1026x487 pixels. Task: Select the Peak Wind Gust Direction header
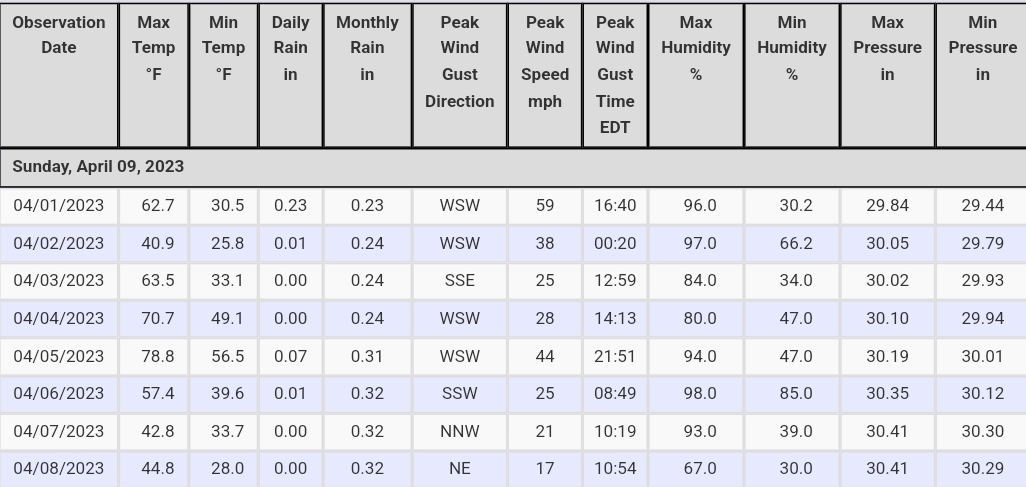459,75
